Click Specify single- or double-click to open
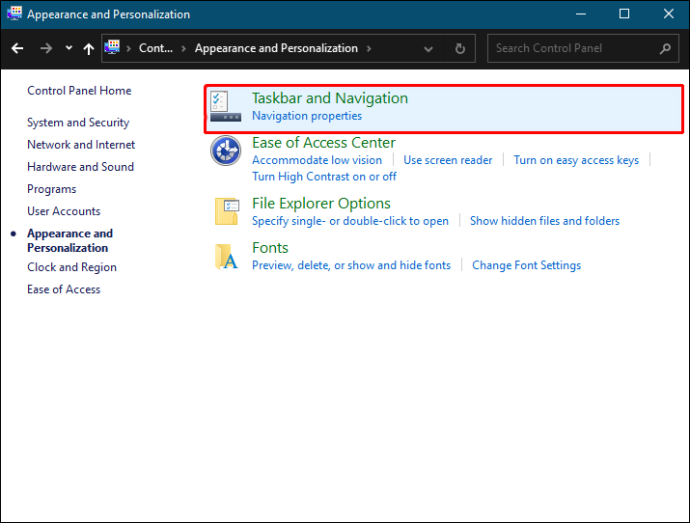 tap(350, 221)
